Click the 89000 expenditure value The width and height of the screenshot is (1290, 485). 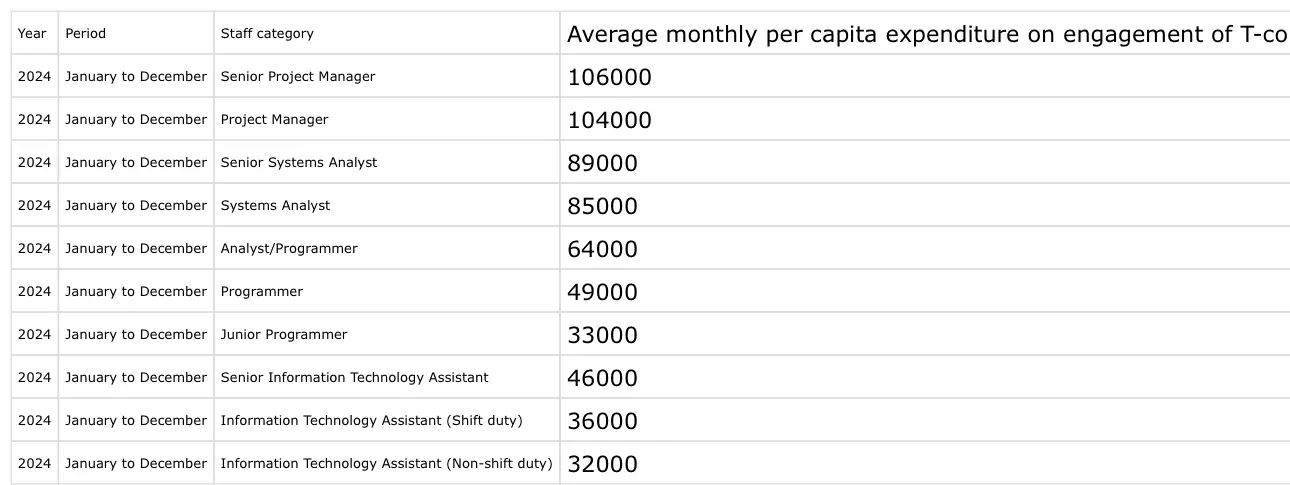[602, 163]
